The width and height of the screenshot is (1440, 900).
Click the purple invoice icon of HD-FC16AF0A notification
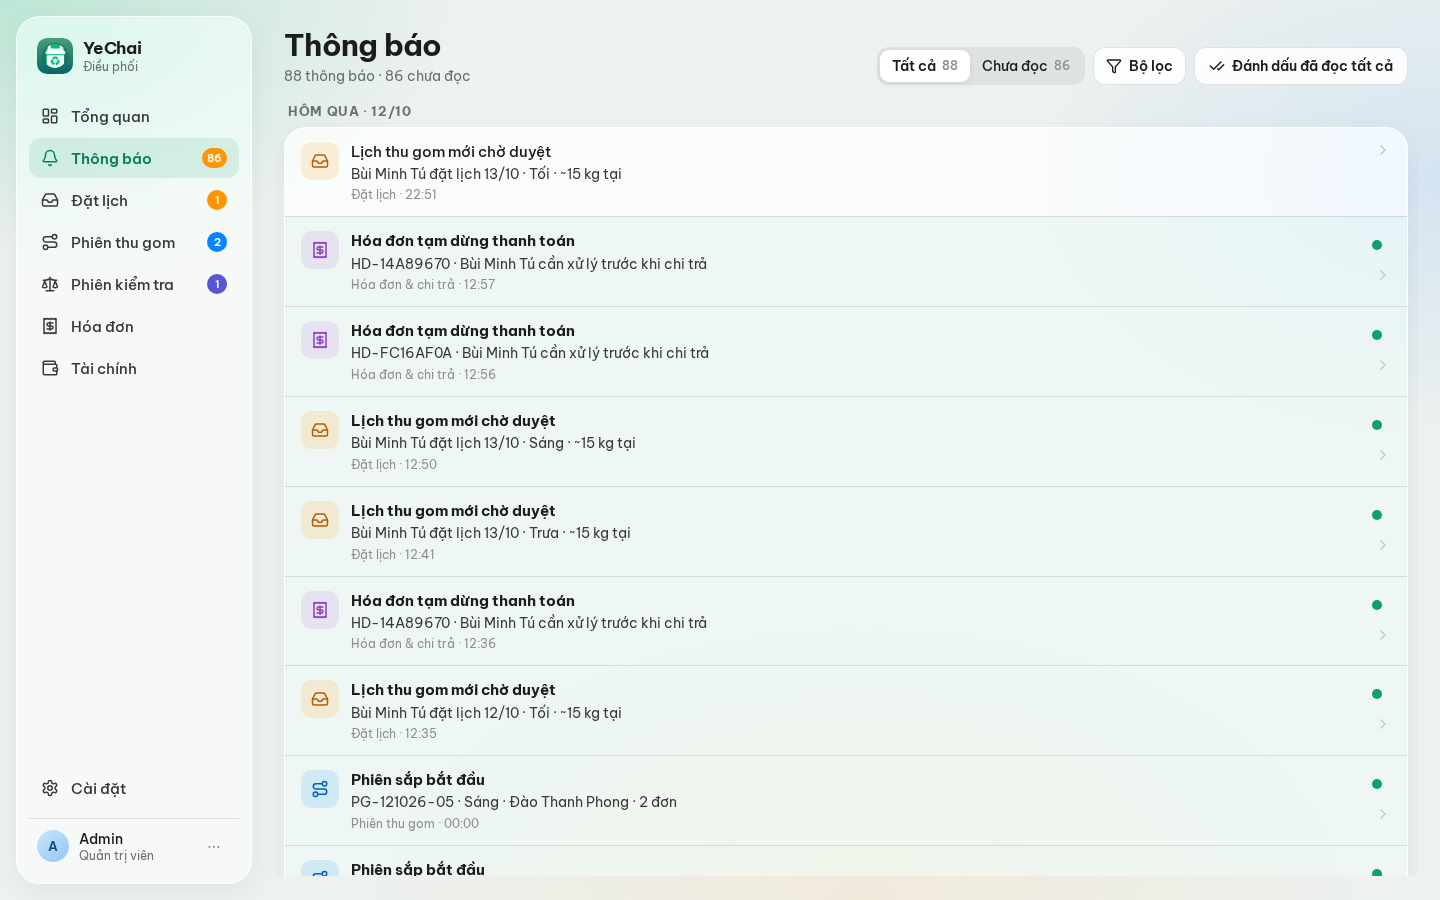tap(320, 340)
